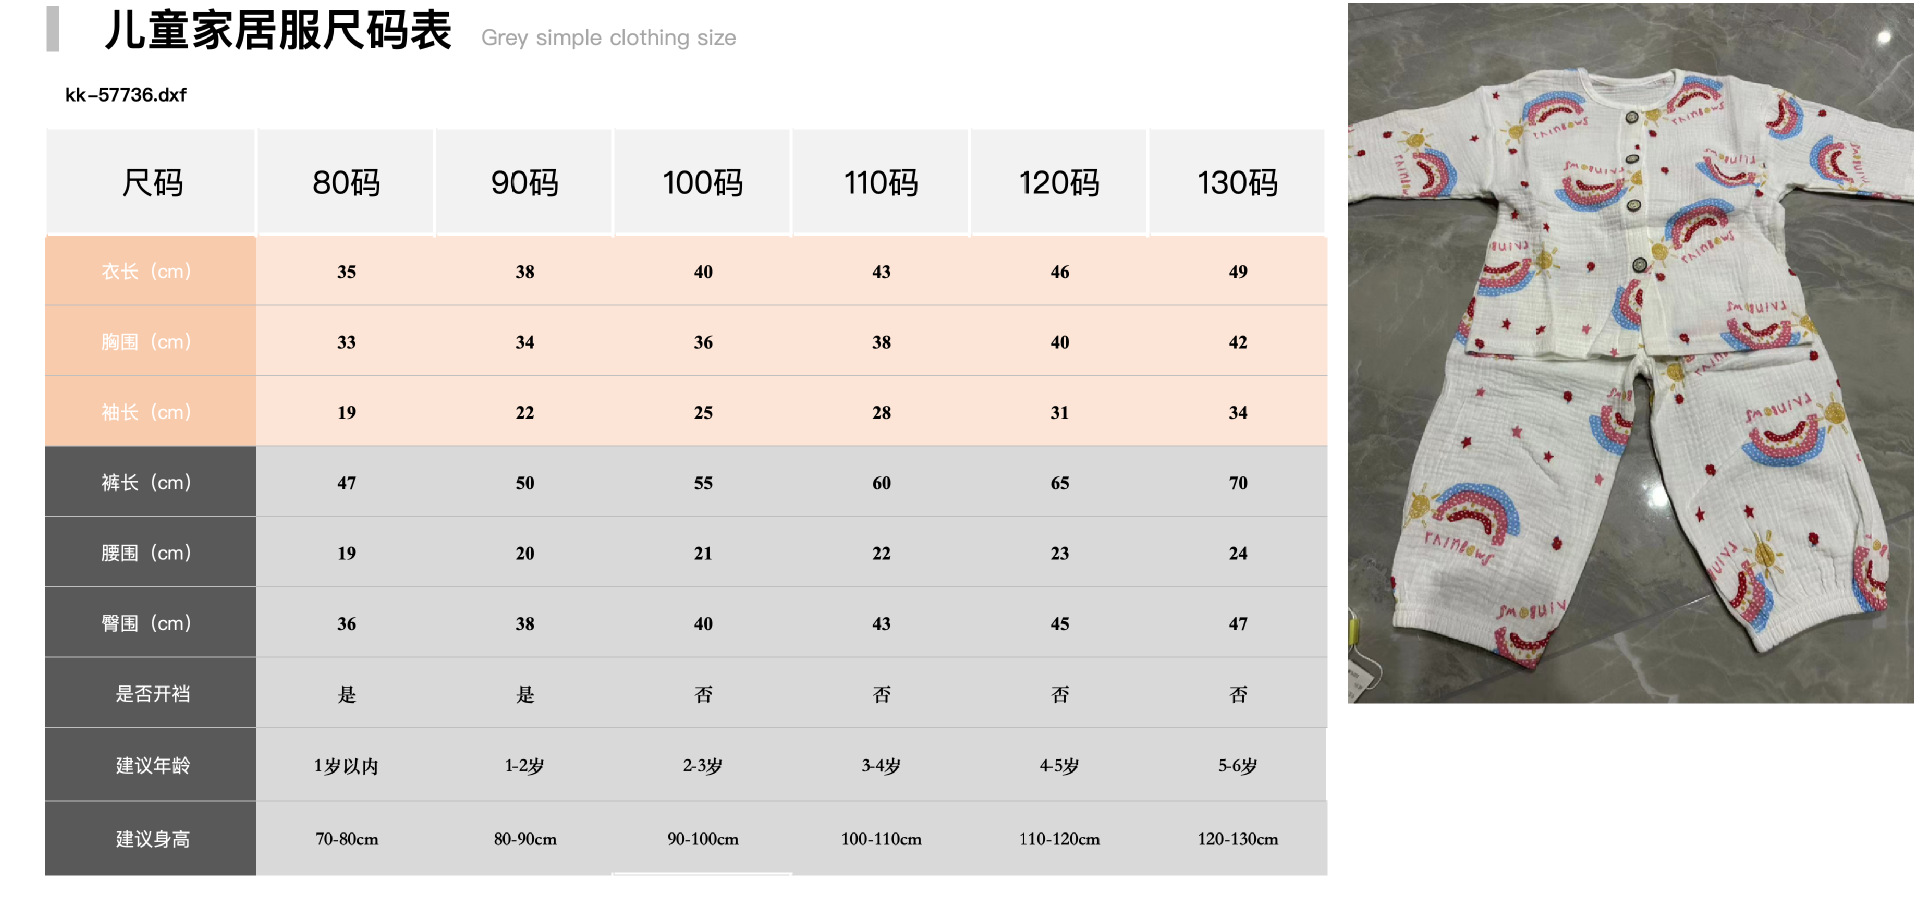Select the 1岁以内 age cell
The height and width of the screenshot is (901, 1920).
(346, 766)
